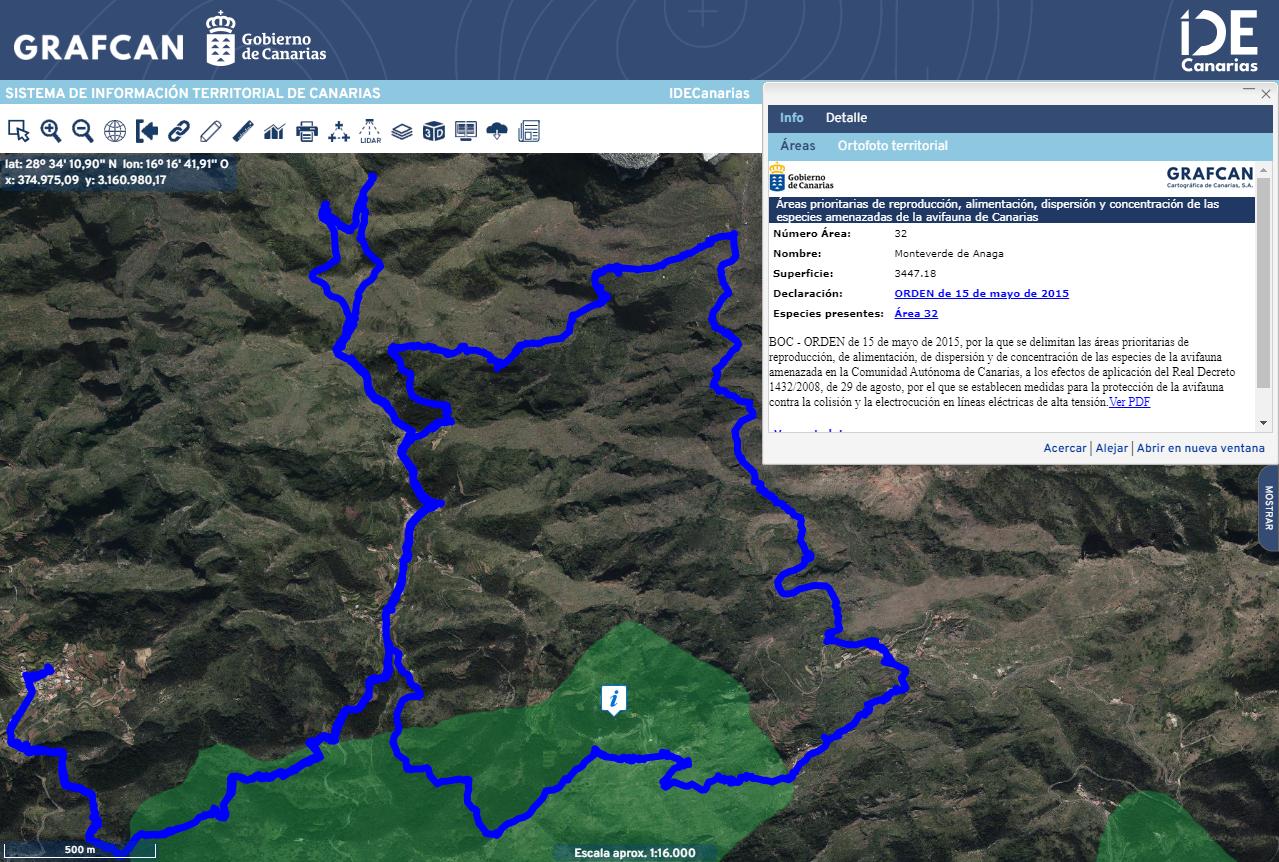The width and height of the screenshot is (1279, 862).
Task: Select the pencil drawing tool
Action: pos(211,131)
